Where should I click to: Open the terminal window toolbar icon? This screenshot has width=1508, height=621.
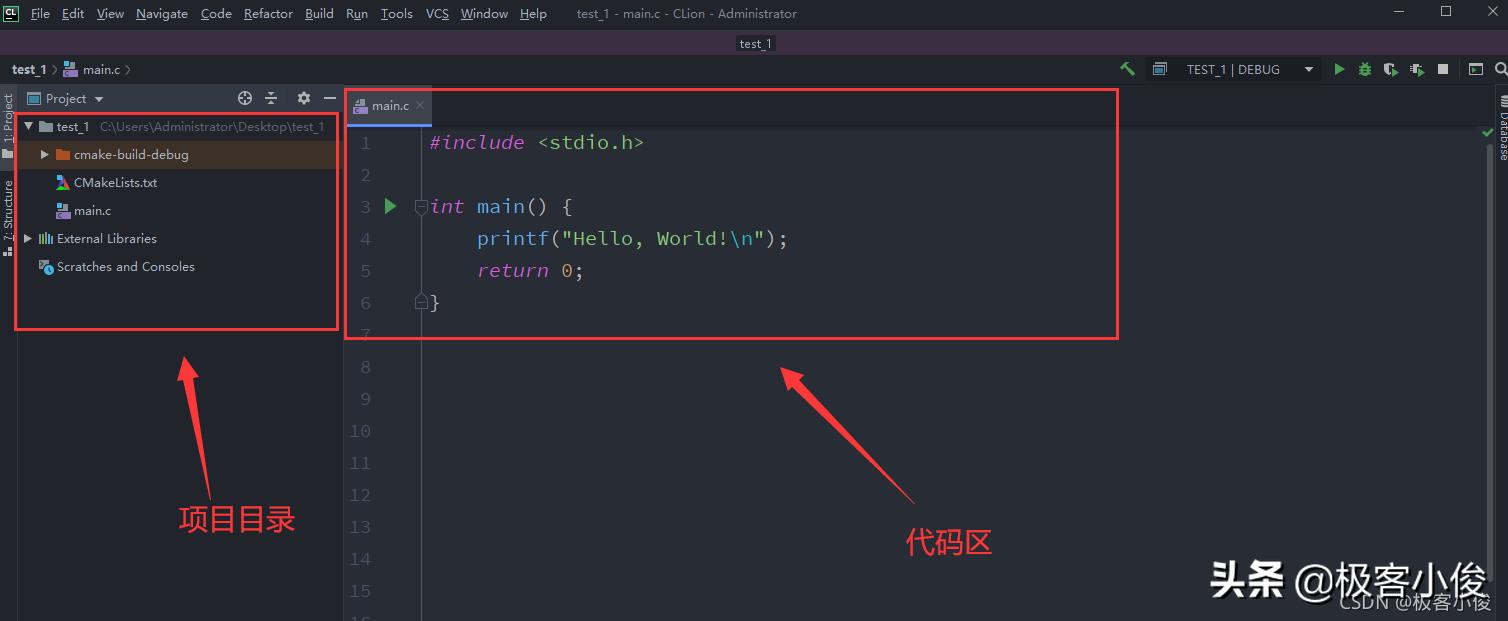click(x=1476, y=69)
